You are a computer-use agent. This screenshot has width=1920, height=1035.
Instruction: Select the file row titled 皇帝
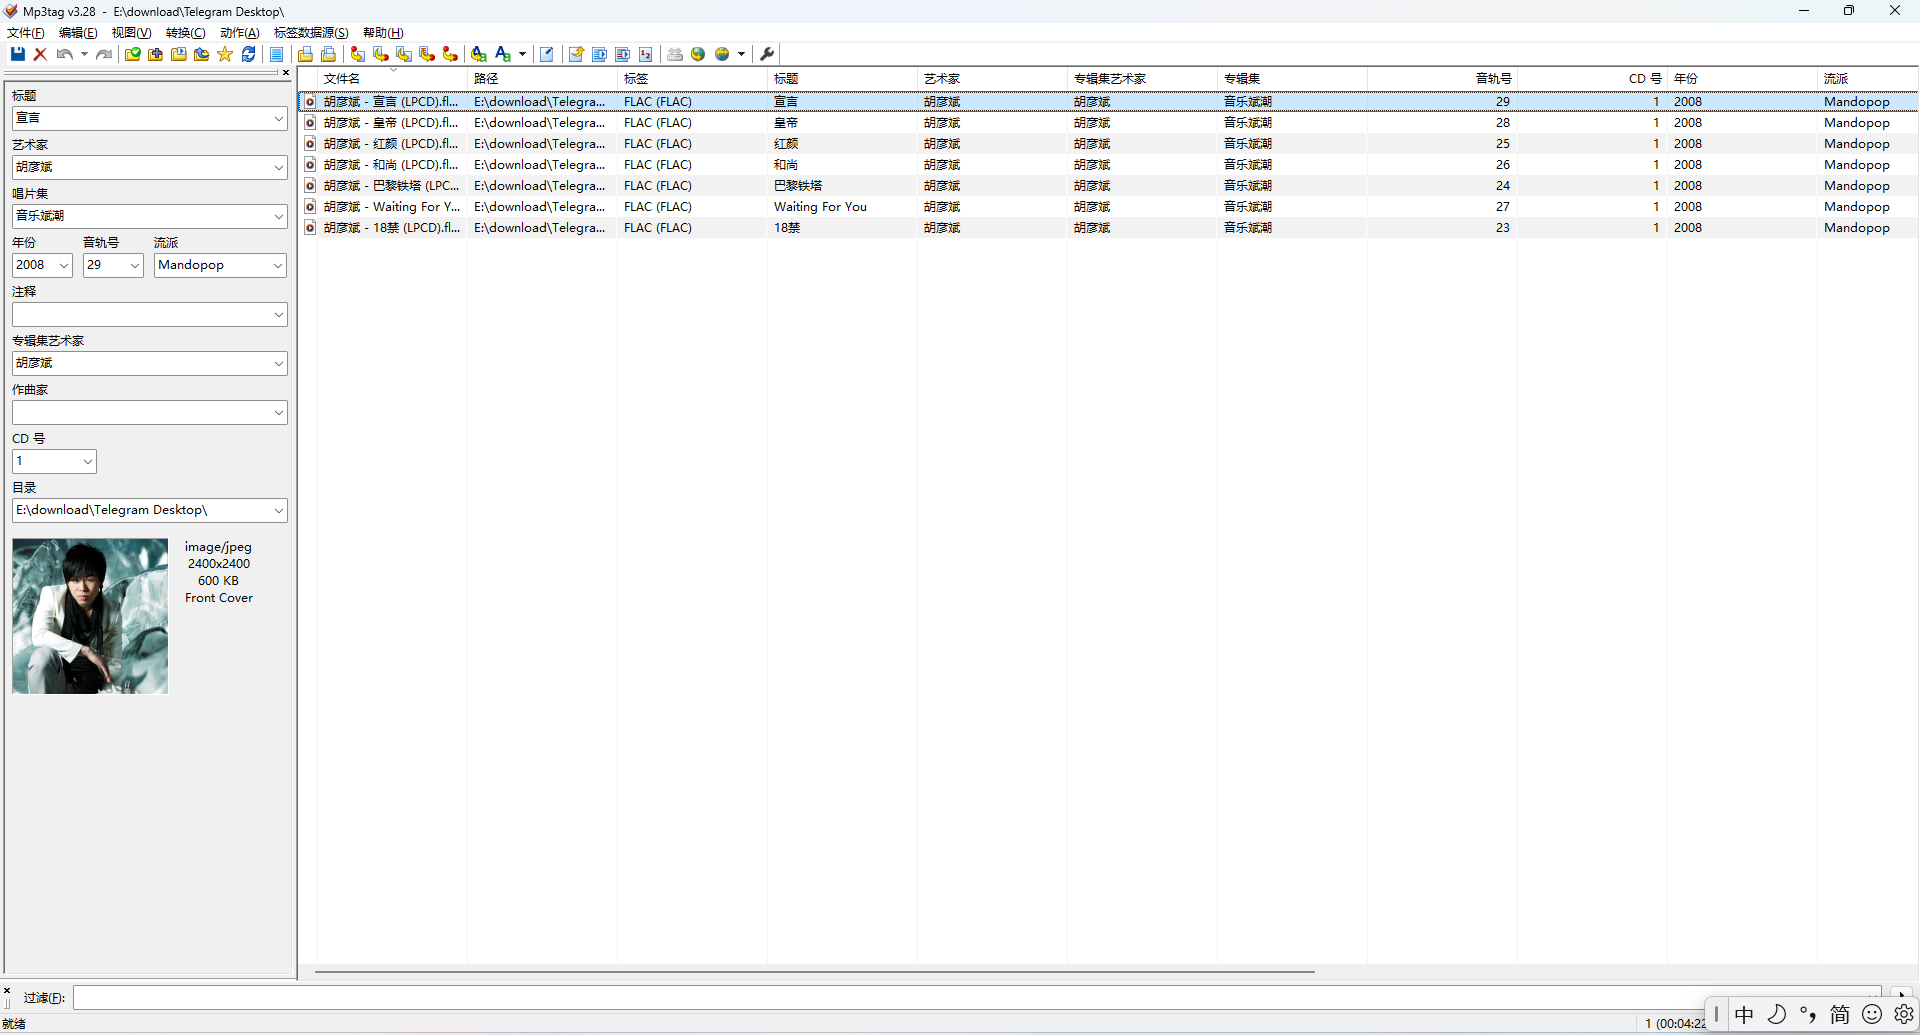click(x=1108, y=123)
